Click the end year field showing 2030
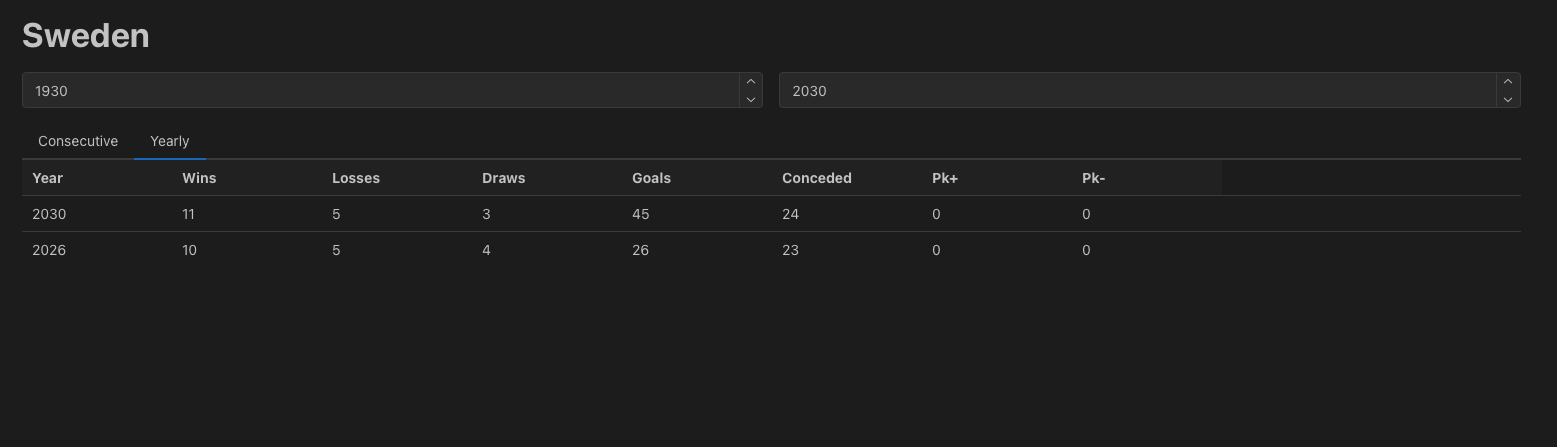1557x447 pixels. click(1136, 91)
